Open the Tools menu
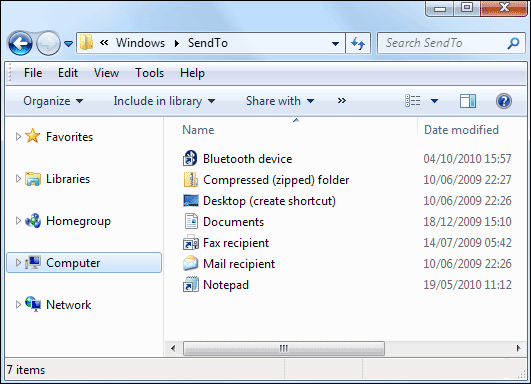Viewport: 531px width, 384px height. 149,73
